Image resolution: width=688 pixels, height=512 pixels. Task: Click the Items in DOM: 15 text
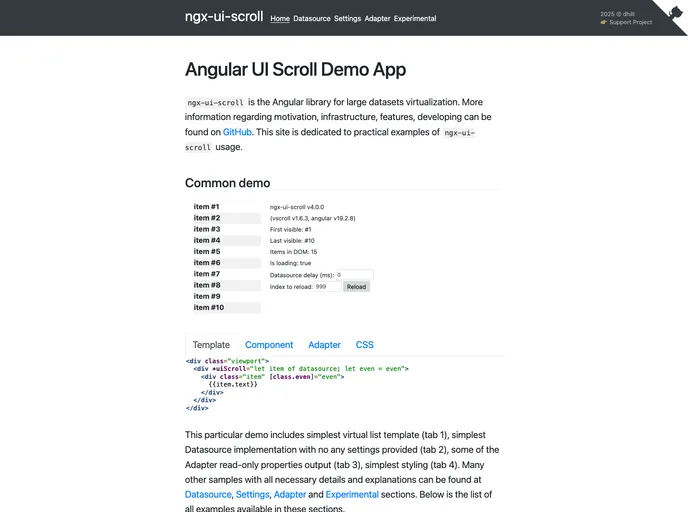pos(294,252)
